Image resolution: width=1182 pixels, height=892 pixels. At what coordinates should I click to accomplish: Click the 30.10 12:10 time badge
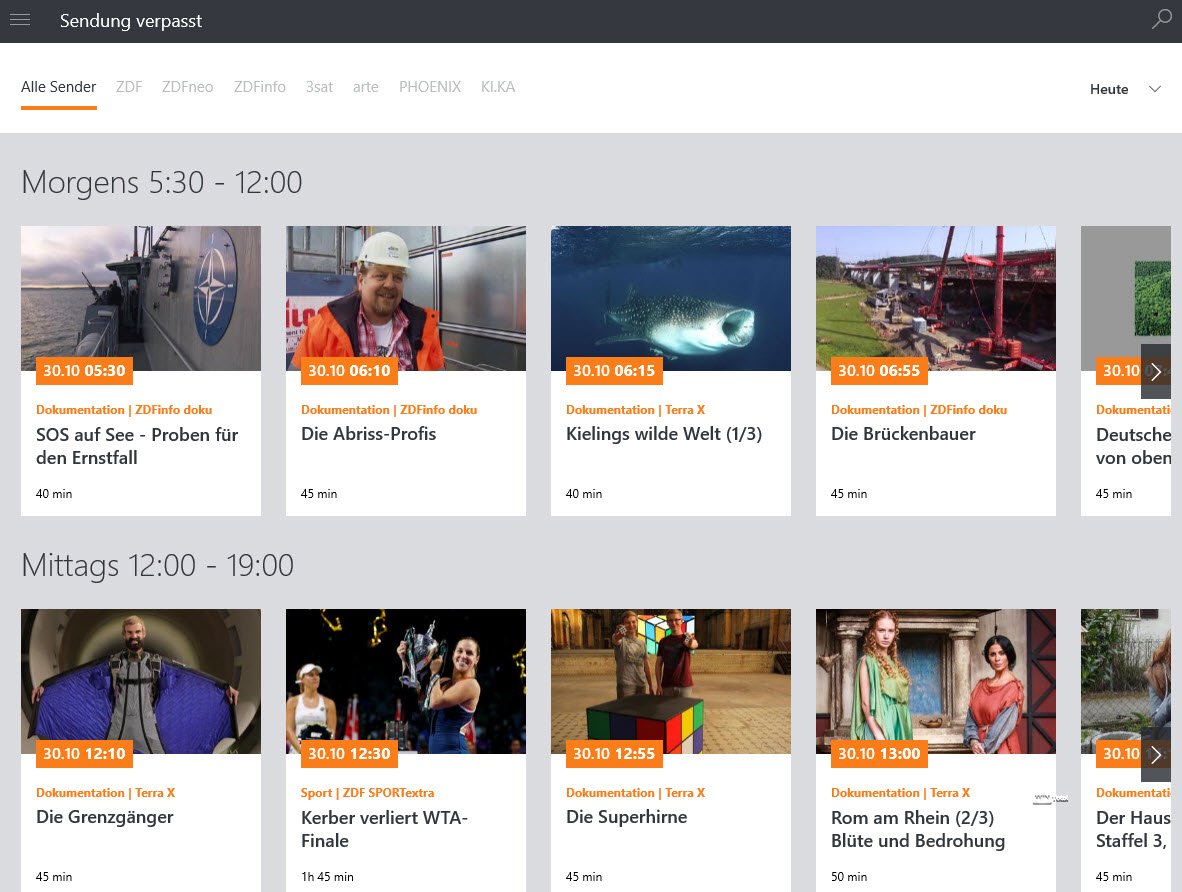click(84, 754)
